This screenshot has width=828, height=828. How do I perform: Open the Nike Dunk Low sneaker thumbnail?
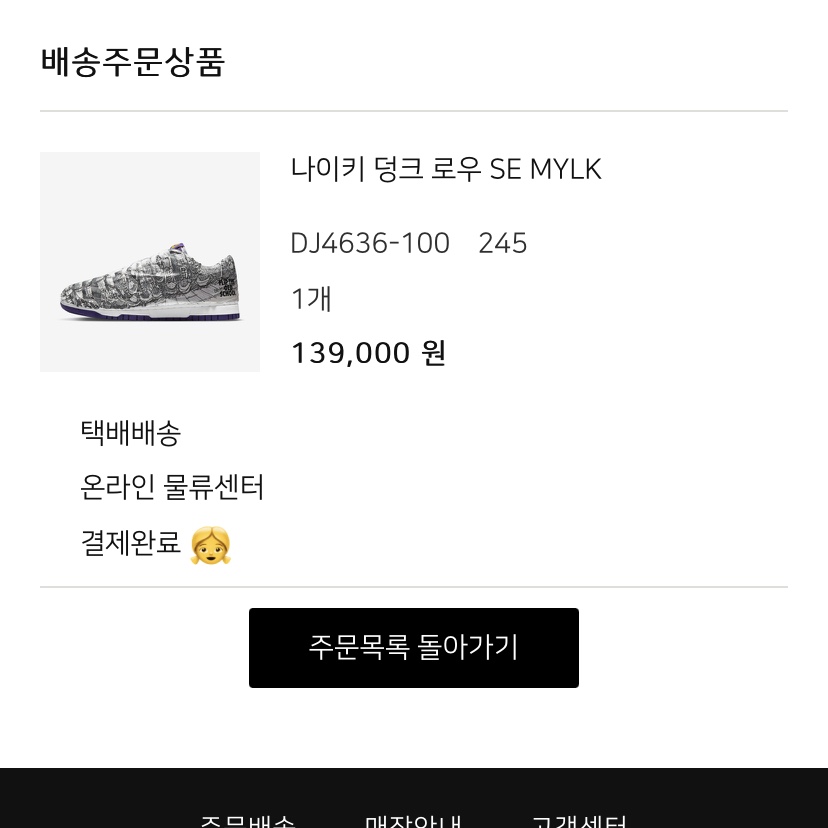[150, 262]
